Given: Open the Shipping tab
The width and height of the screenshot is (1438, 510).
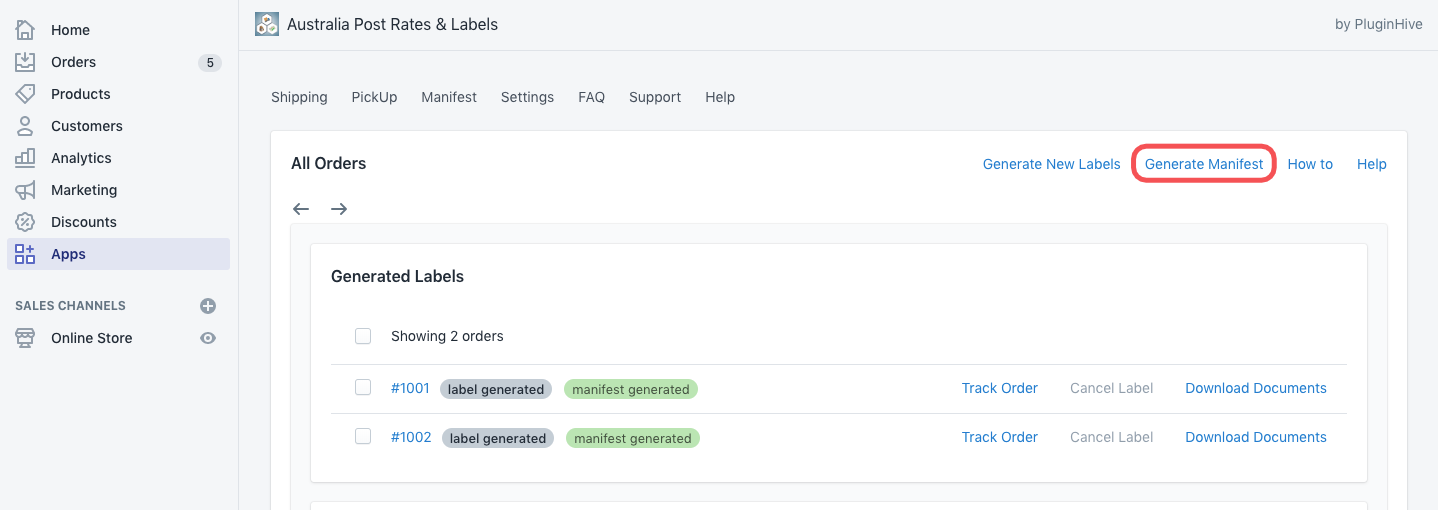Looking at the screenshot, I should pos(299,97).
